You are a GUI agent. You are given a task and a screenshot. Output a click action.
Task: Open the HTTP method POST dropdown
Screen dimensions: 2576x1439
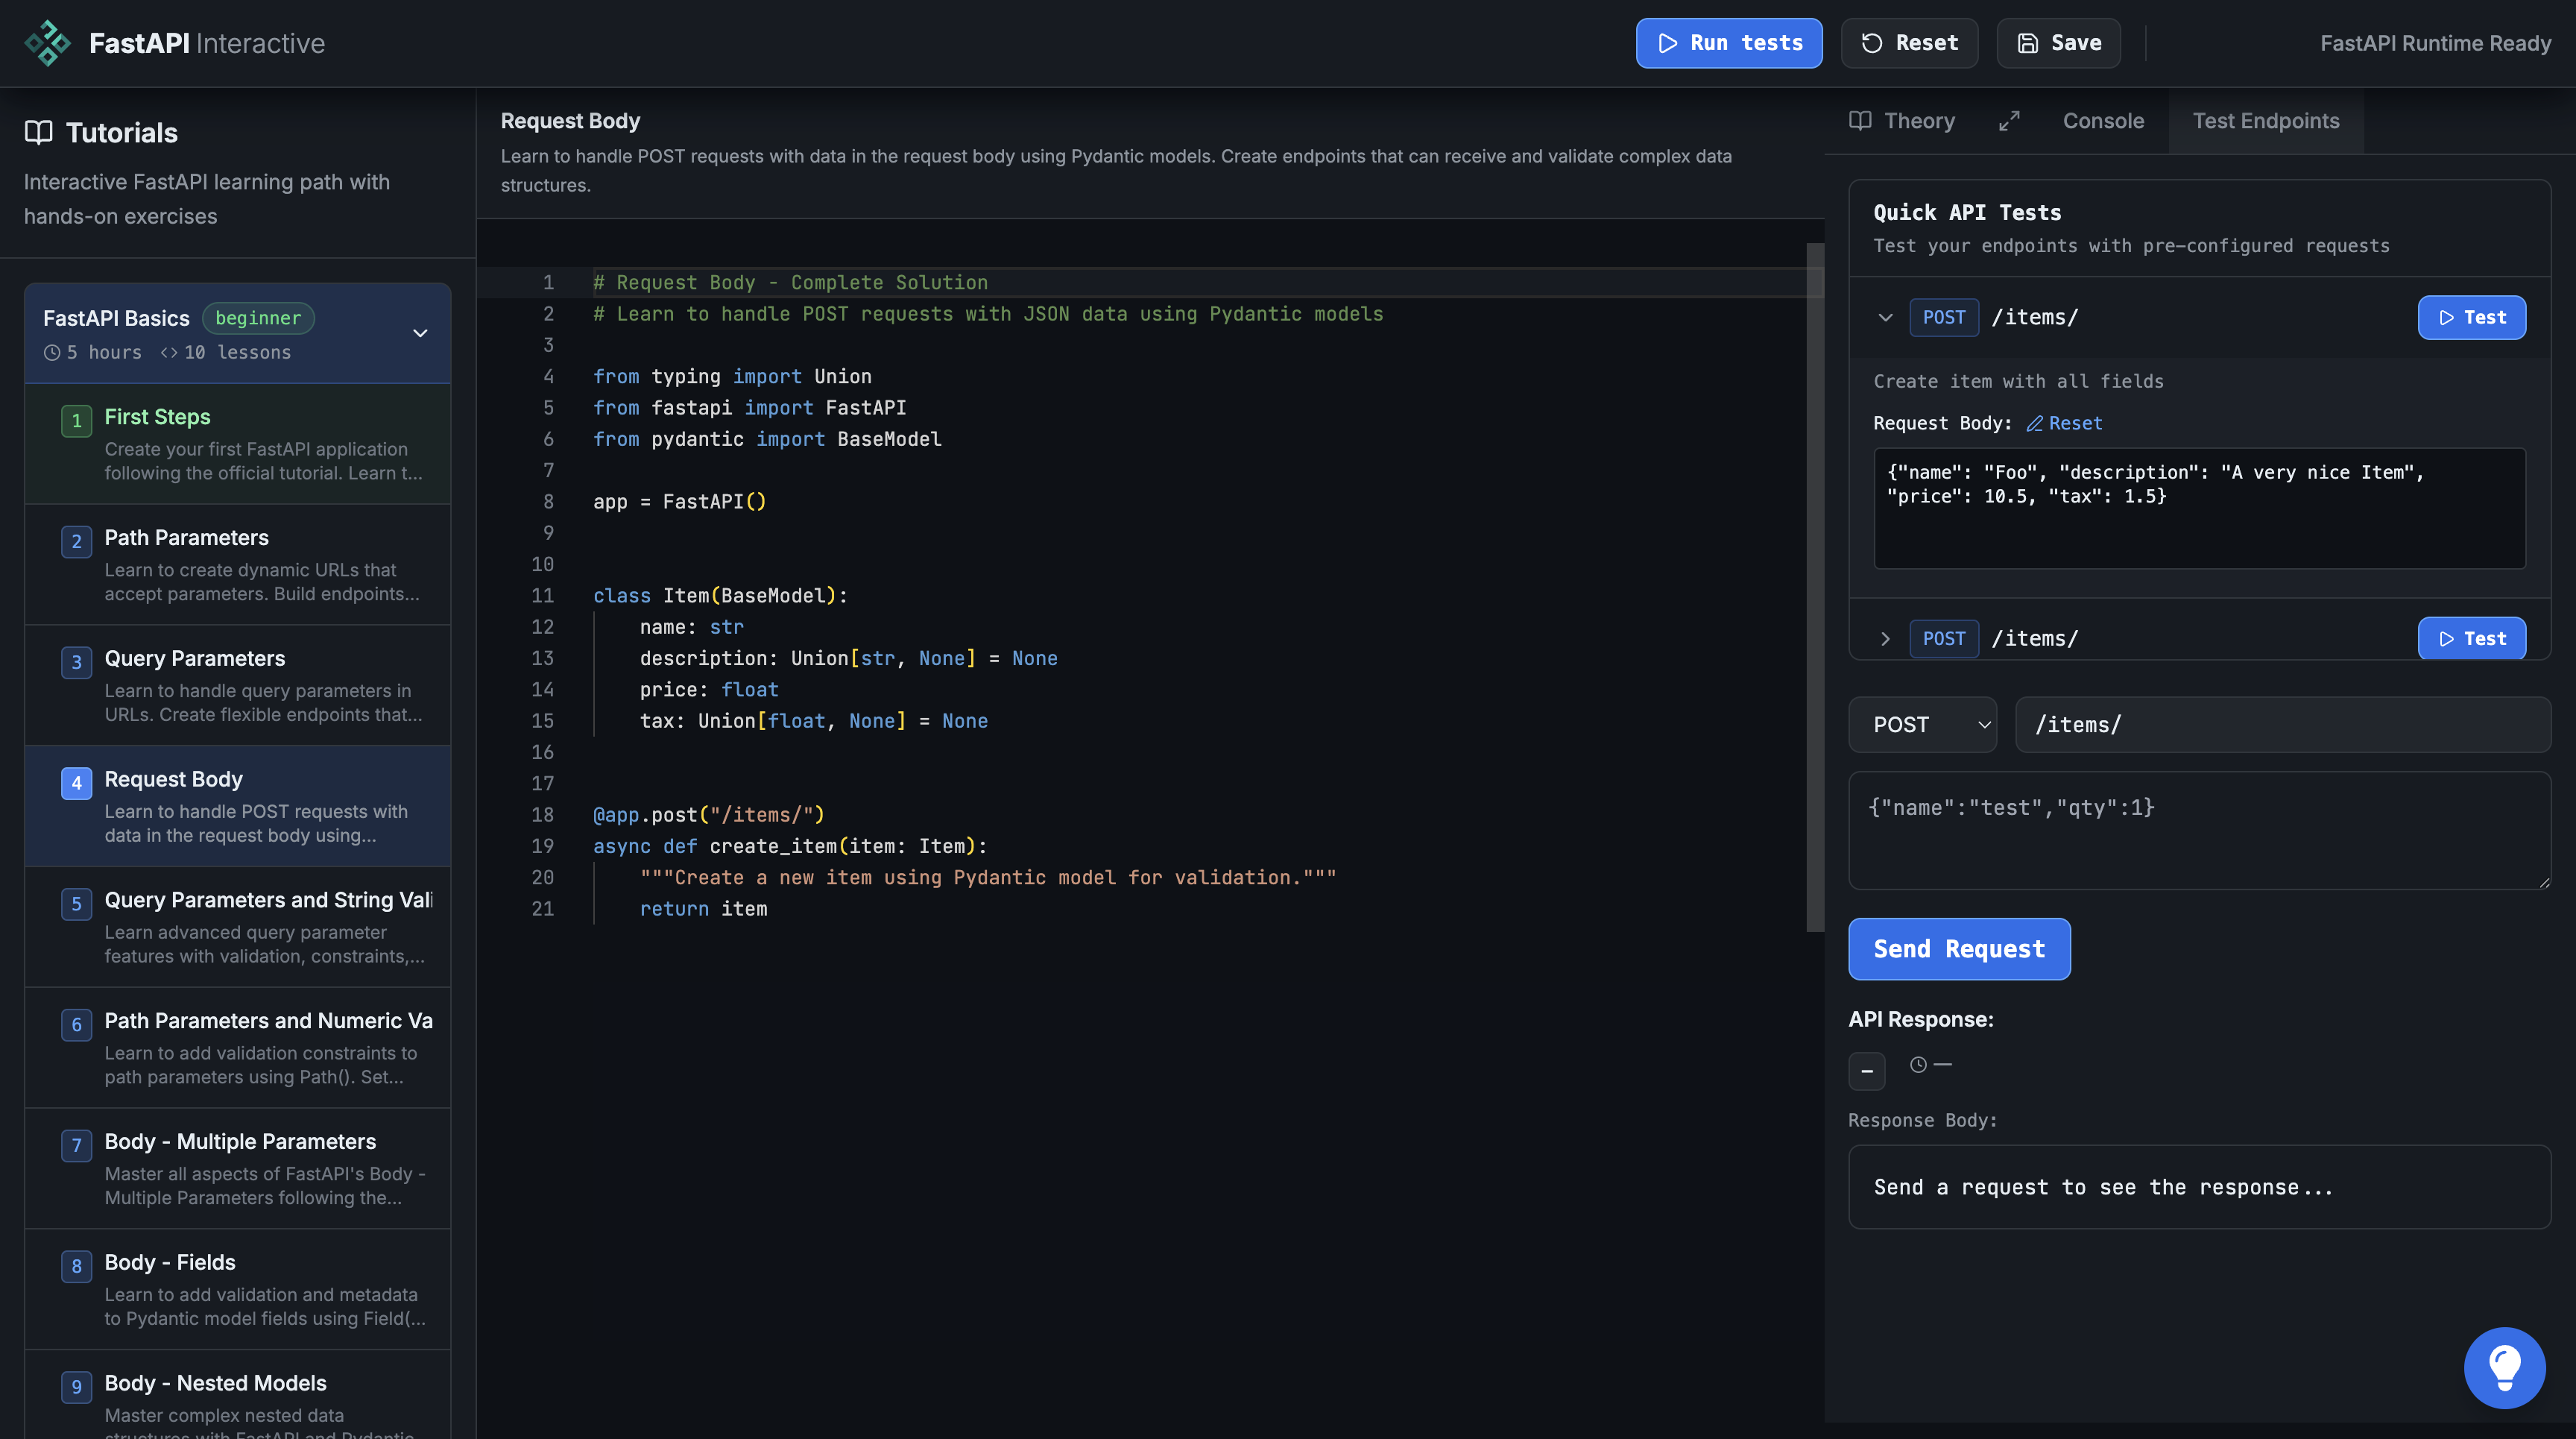click(1922, 724)
